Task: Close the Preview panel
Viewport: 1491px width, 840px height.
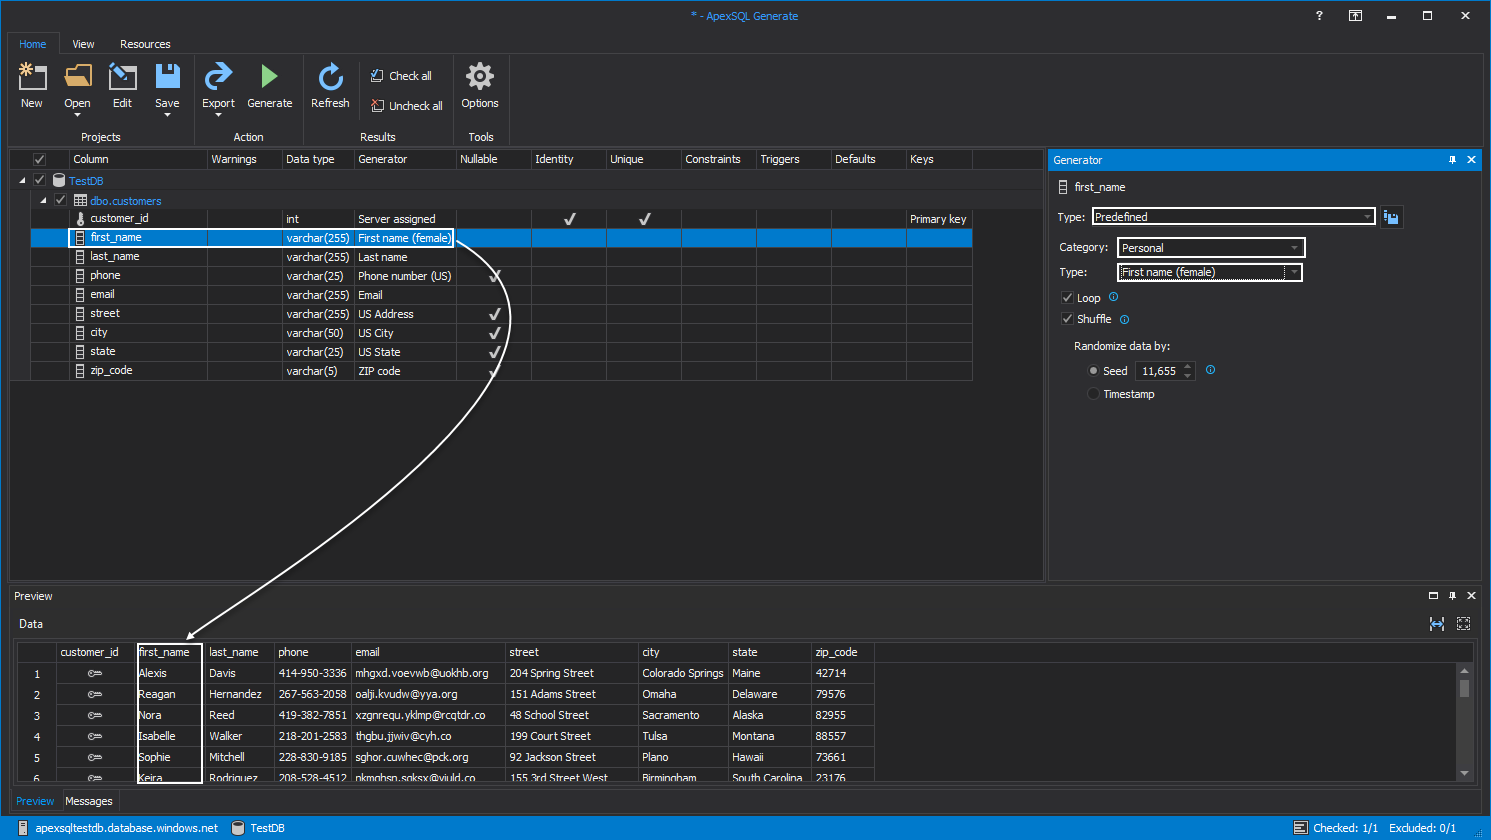Action: tap(1471, 595)
